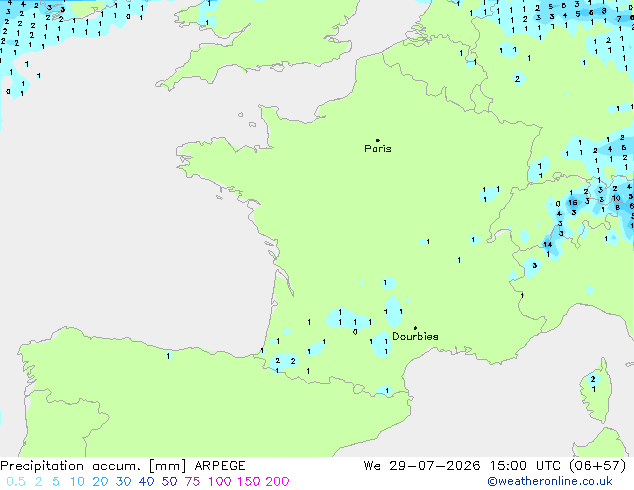This screenshot has width=634, height=490.
Task: Click the 0.5 legend value
Action: point(16,482)
